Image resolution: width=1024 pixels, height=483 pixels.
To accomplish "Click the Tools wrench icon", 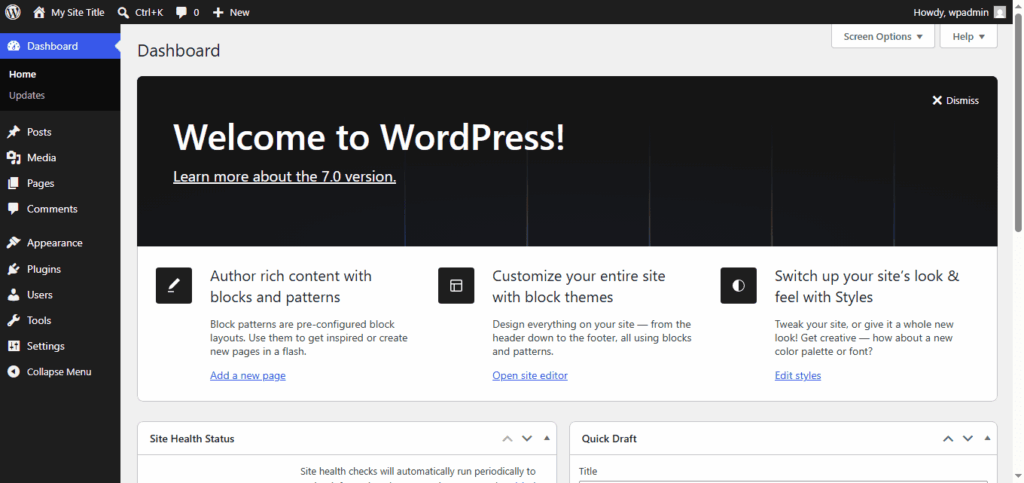I will tap(14, 320).
